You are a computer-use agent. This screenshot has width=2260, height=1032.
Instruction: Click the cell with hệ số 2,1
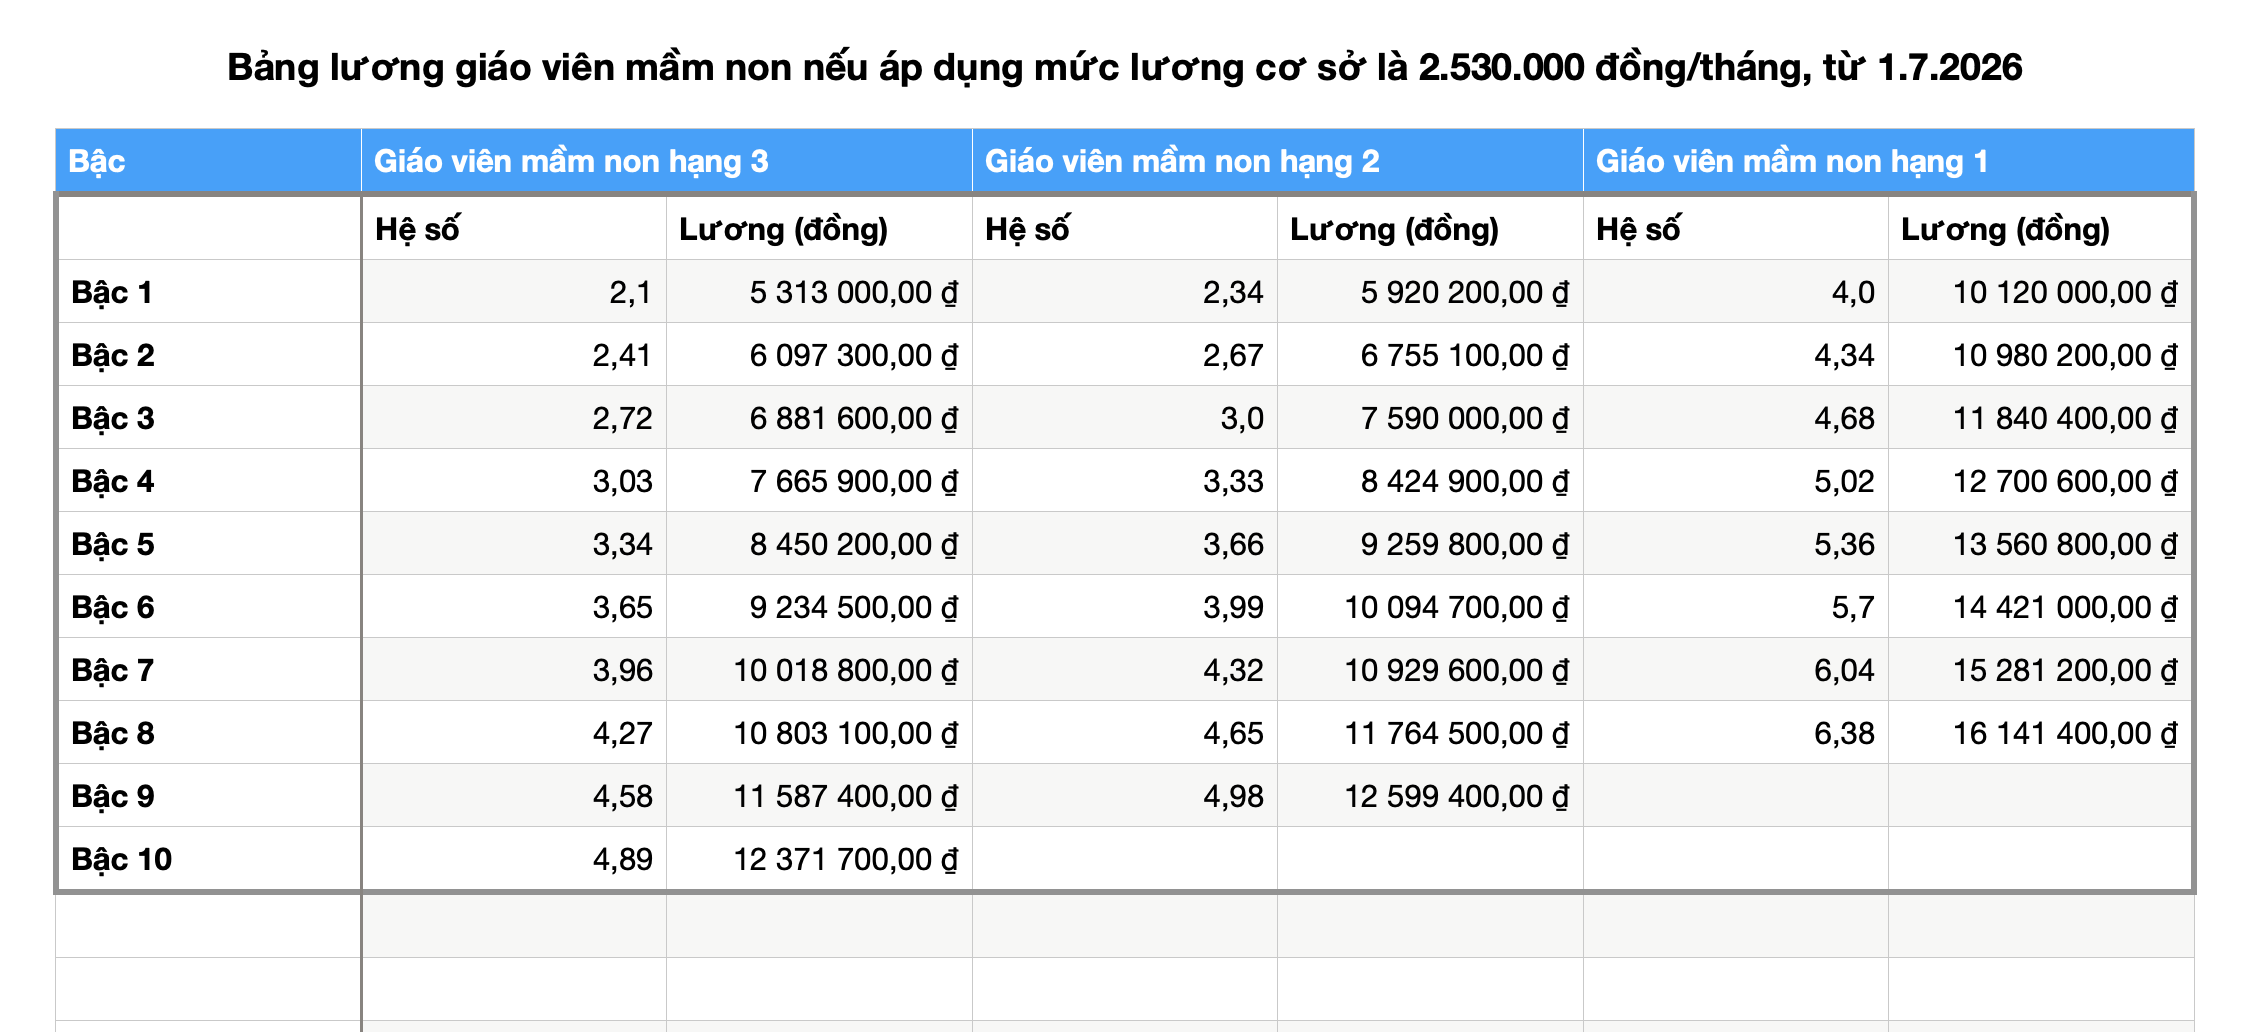tap(514, 292)
